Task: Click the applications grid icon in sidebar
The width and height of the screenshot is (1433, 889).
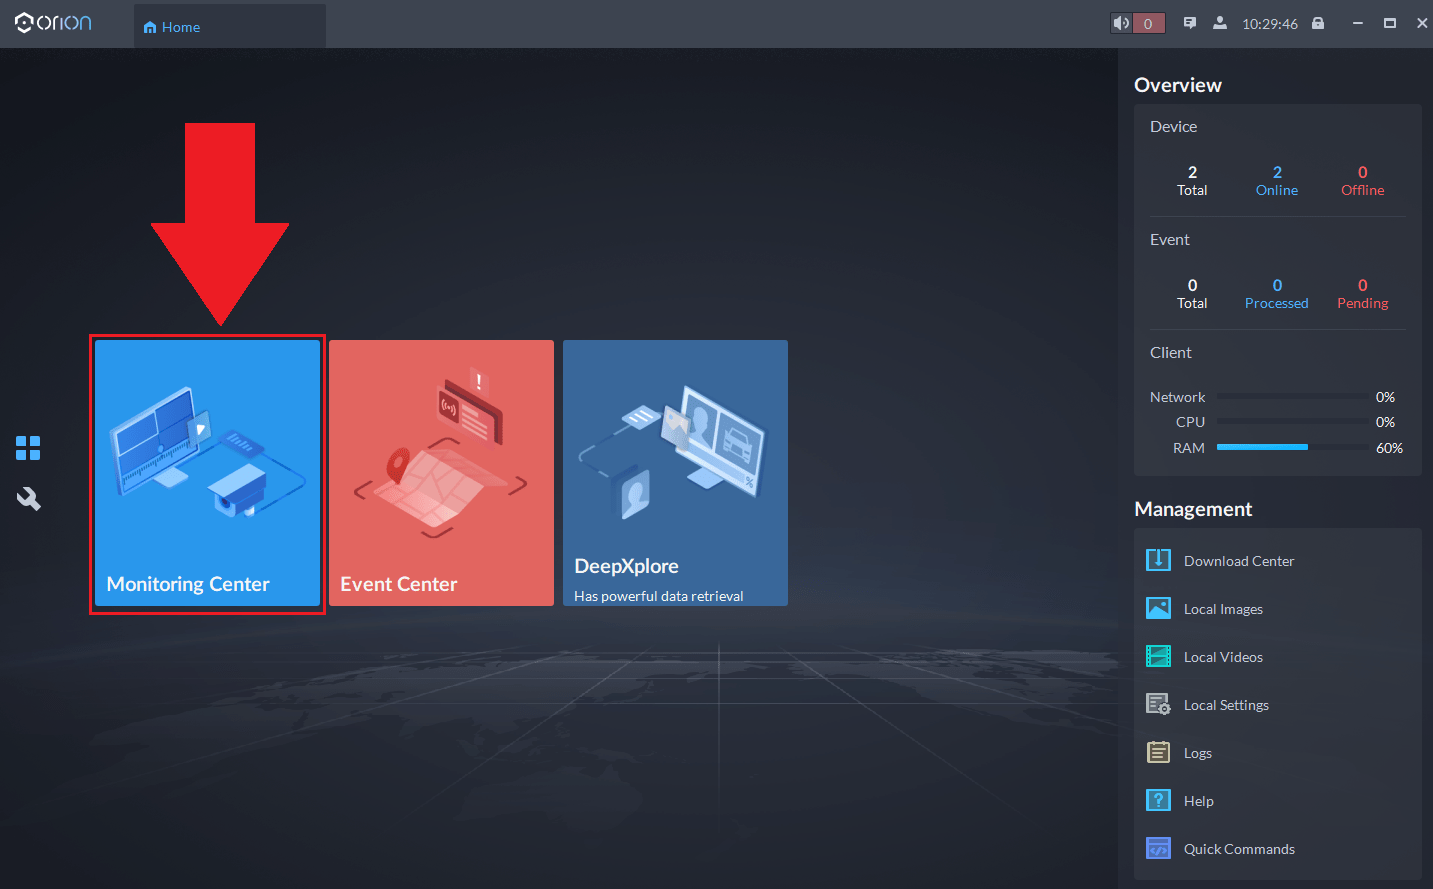Action: tap(28, 448)
